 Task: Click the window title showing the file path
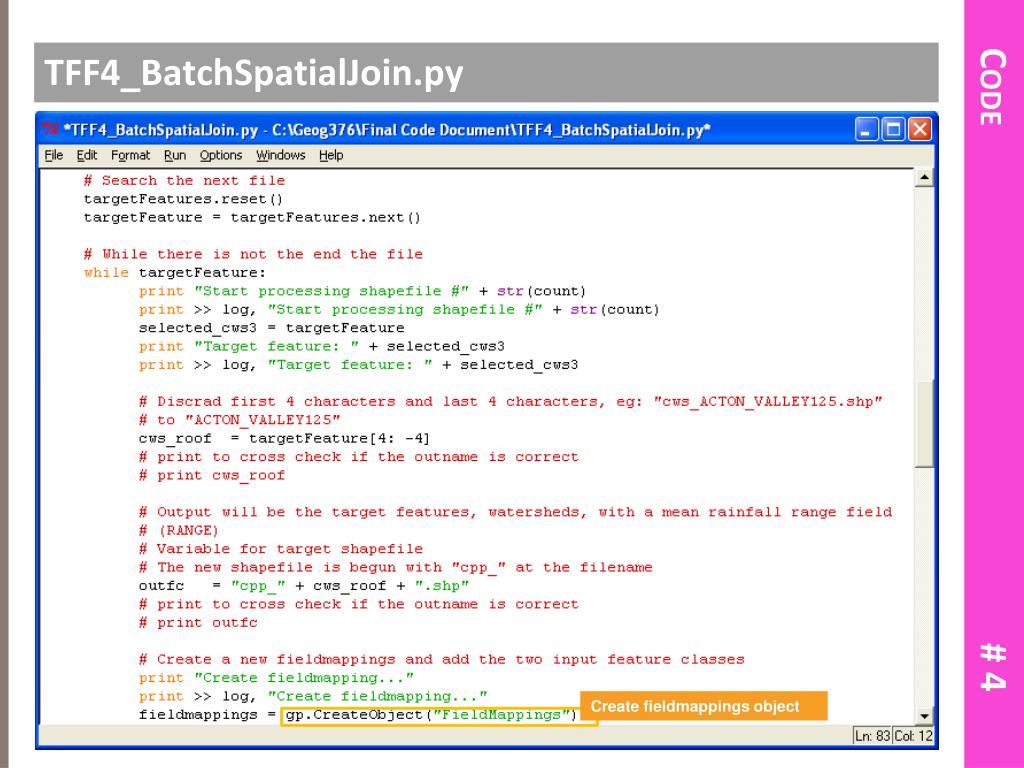pos(387,130)
